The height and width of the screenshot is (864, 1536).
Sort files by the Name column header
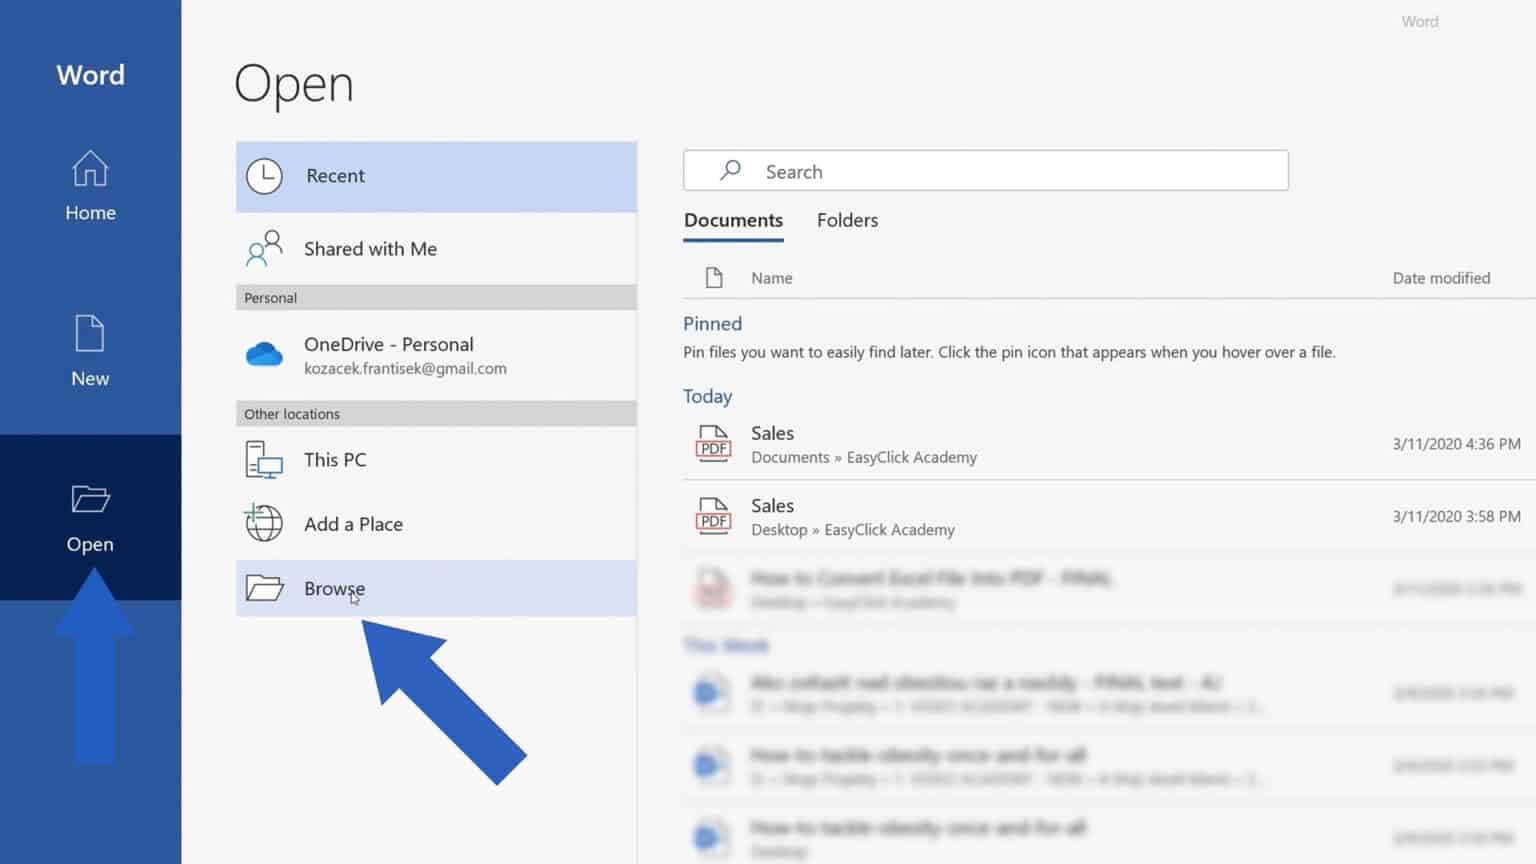[771, 278]
